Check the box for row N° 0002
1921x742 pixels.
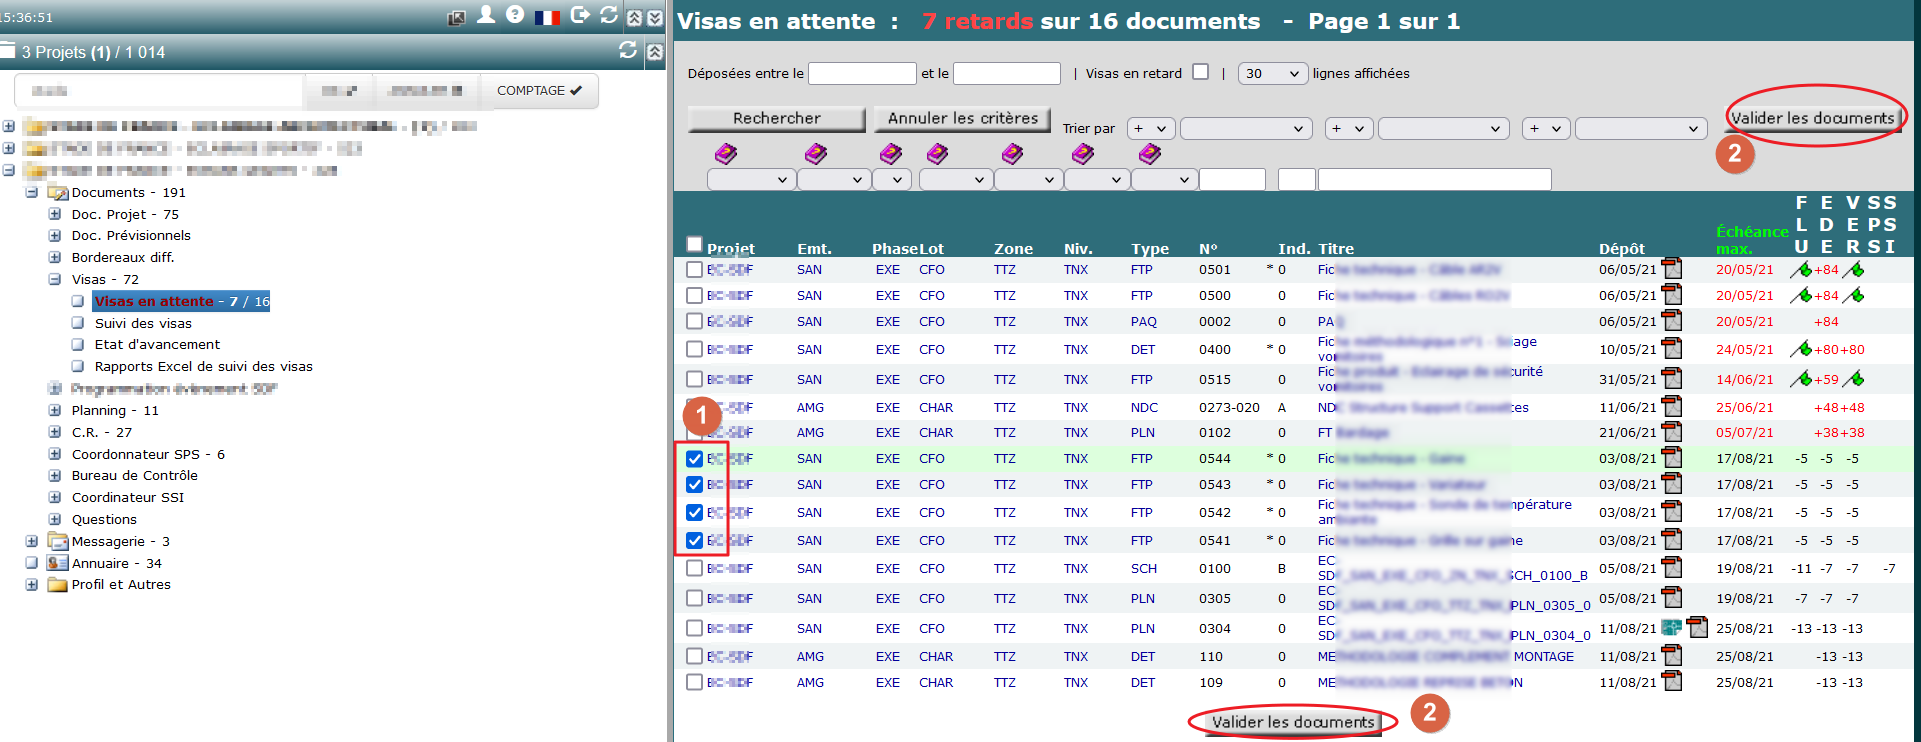(695, 322)
